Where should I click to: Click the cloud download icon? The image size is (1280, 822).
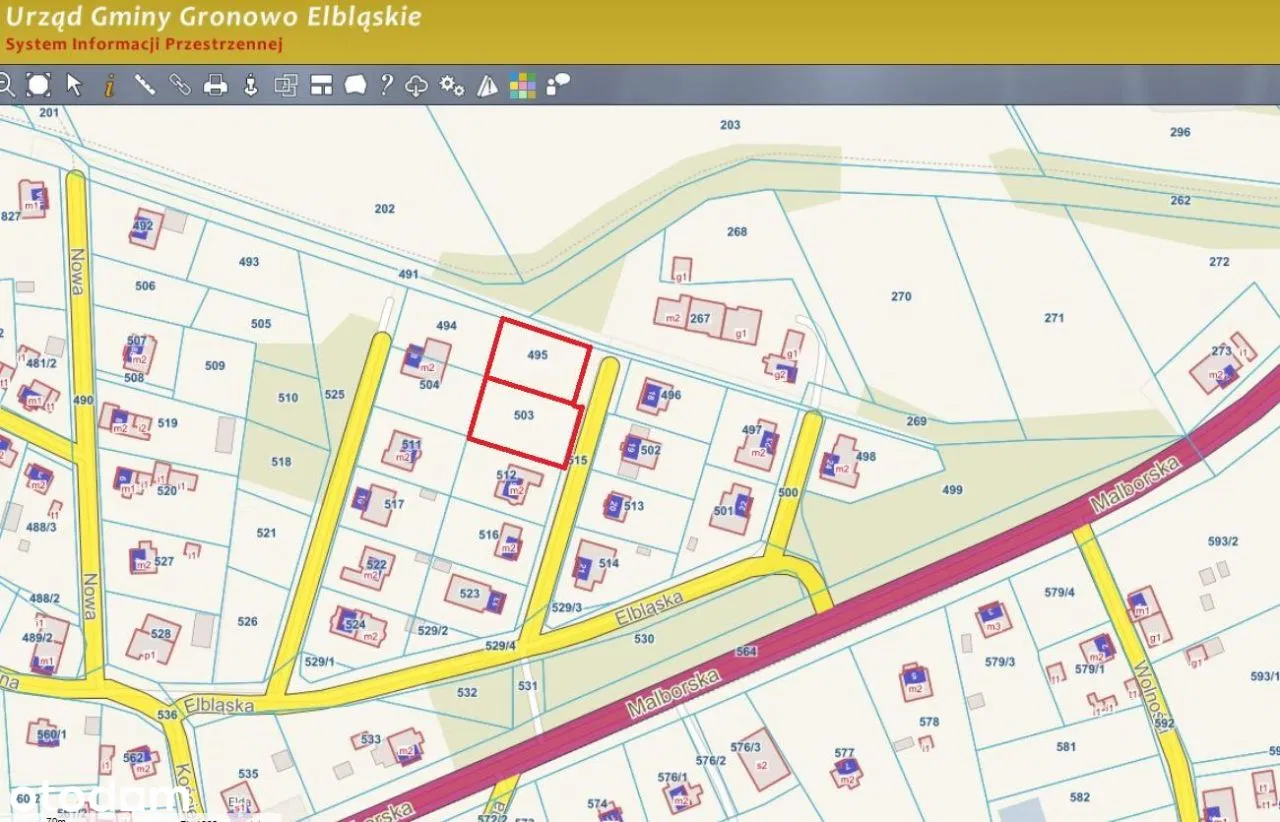[417, 86]
